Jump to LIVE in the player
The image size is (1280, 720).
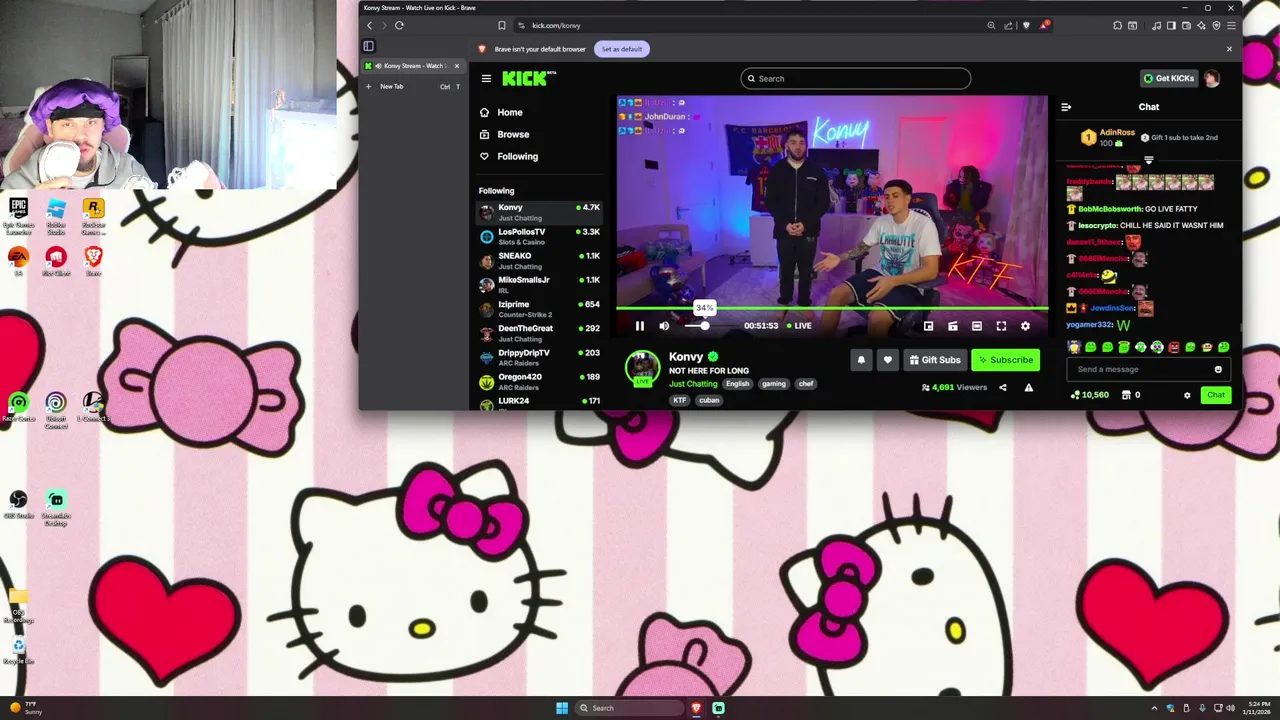[799, 326]
